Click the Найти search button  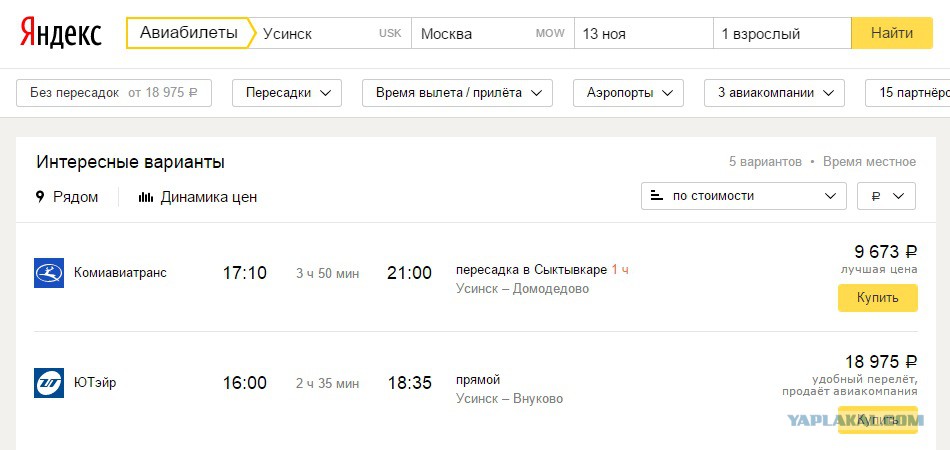tap(892, 33)
